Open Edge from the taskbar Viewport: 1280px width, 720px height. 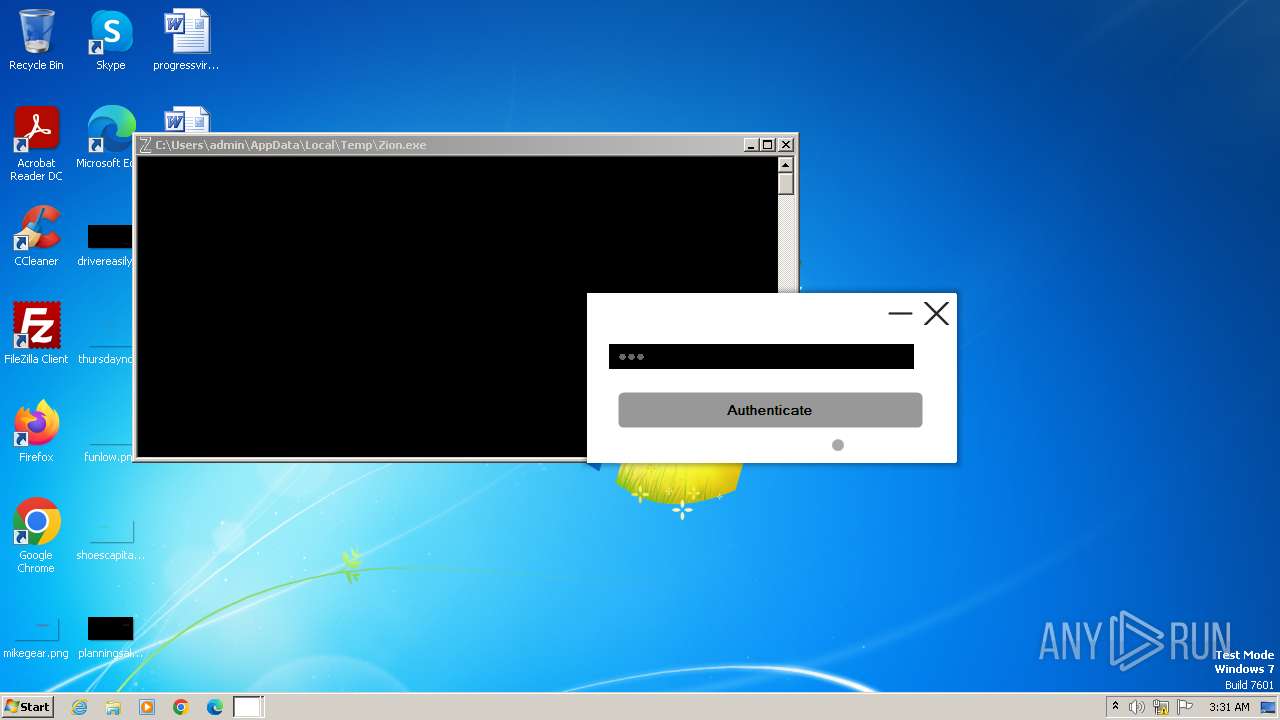[215, 707]
